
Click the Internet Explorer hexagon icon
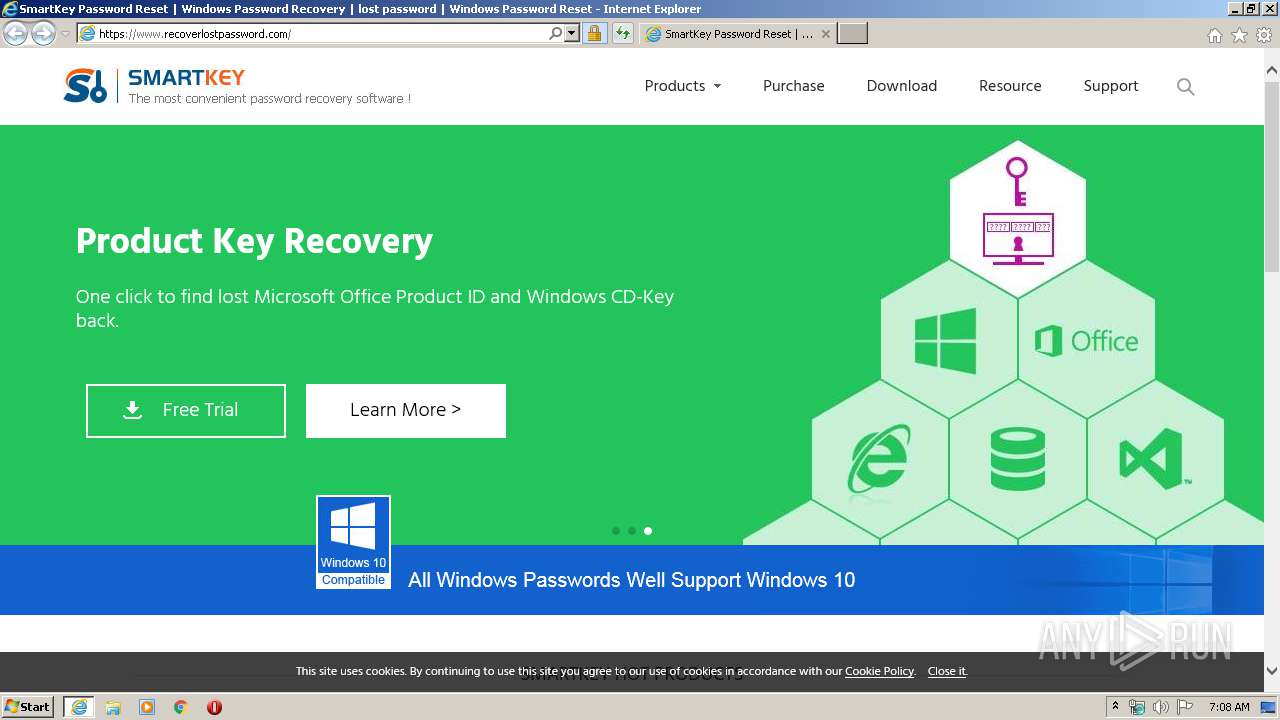878,459
